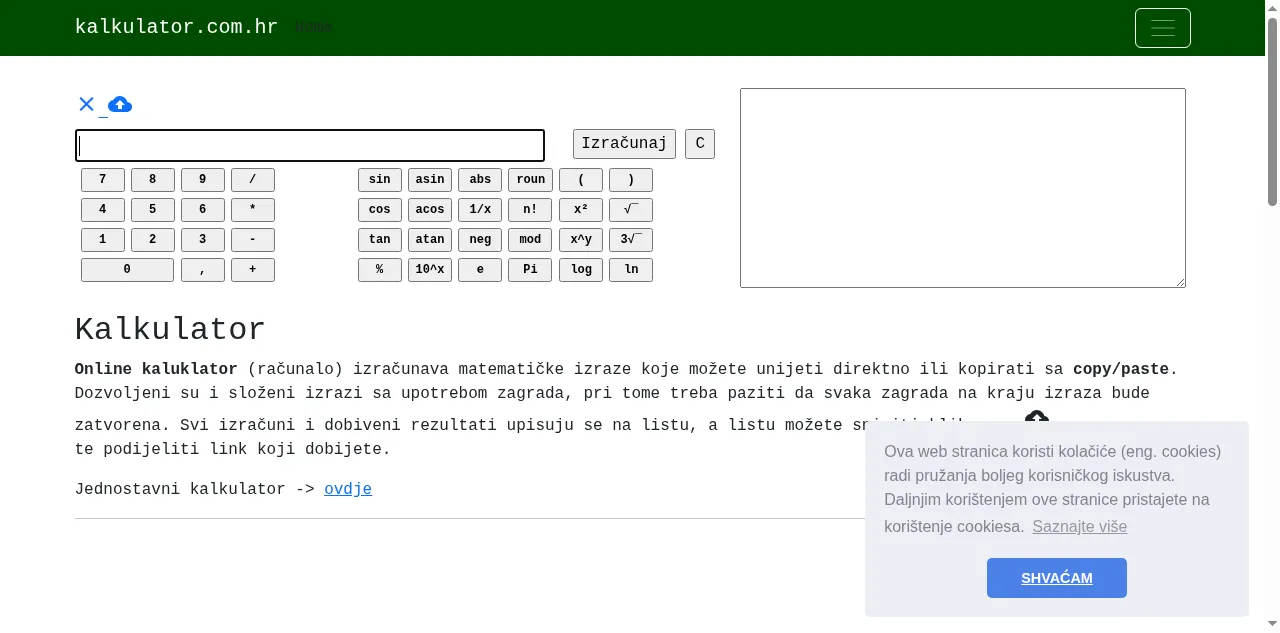The width and height of the screenshot is (1280, 633).
Task: Click the Izračunaj button
Action: tap(624, 143)
